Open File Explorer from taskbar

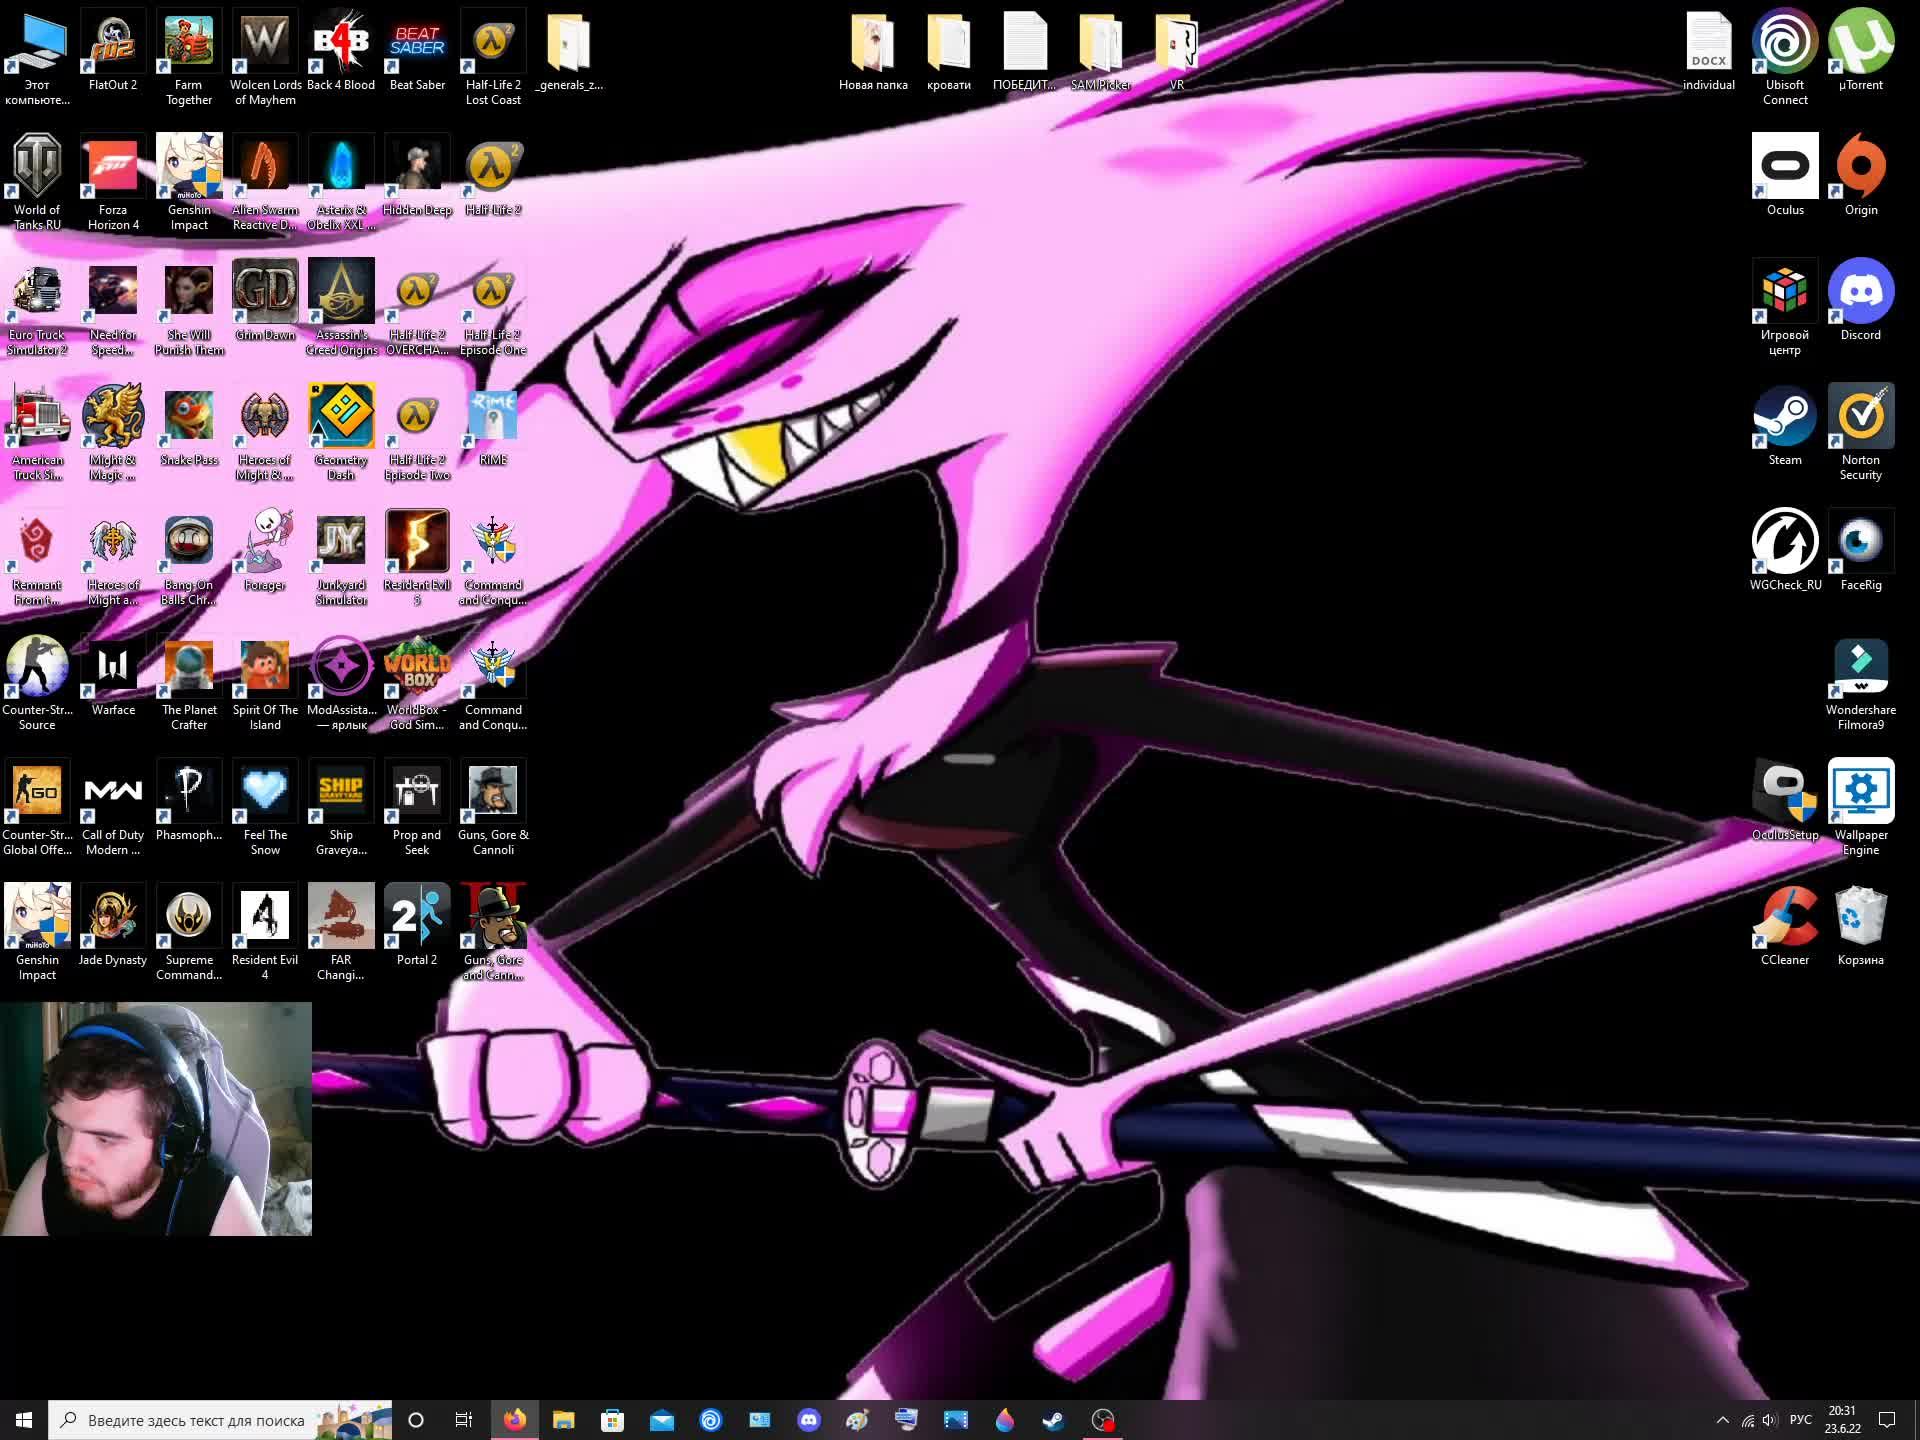562,1419
